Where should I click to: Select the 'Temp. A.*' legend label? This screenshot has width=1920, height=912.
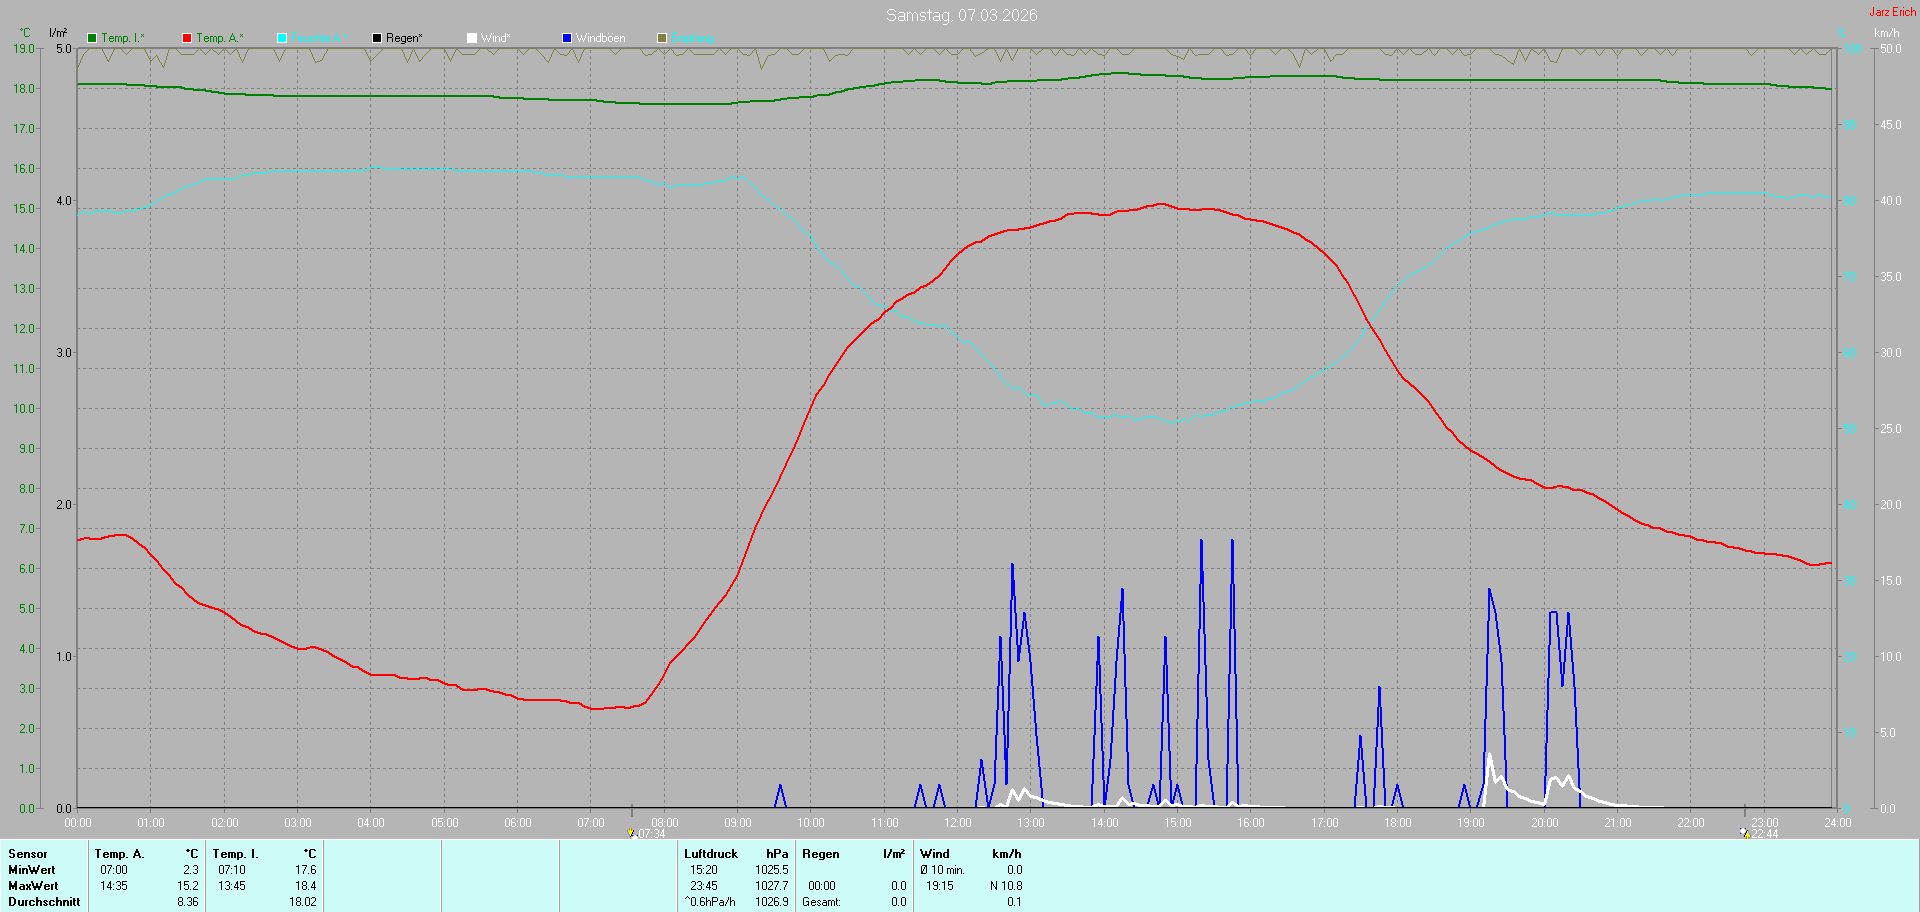click(220, 38)
